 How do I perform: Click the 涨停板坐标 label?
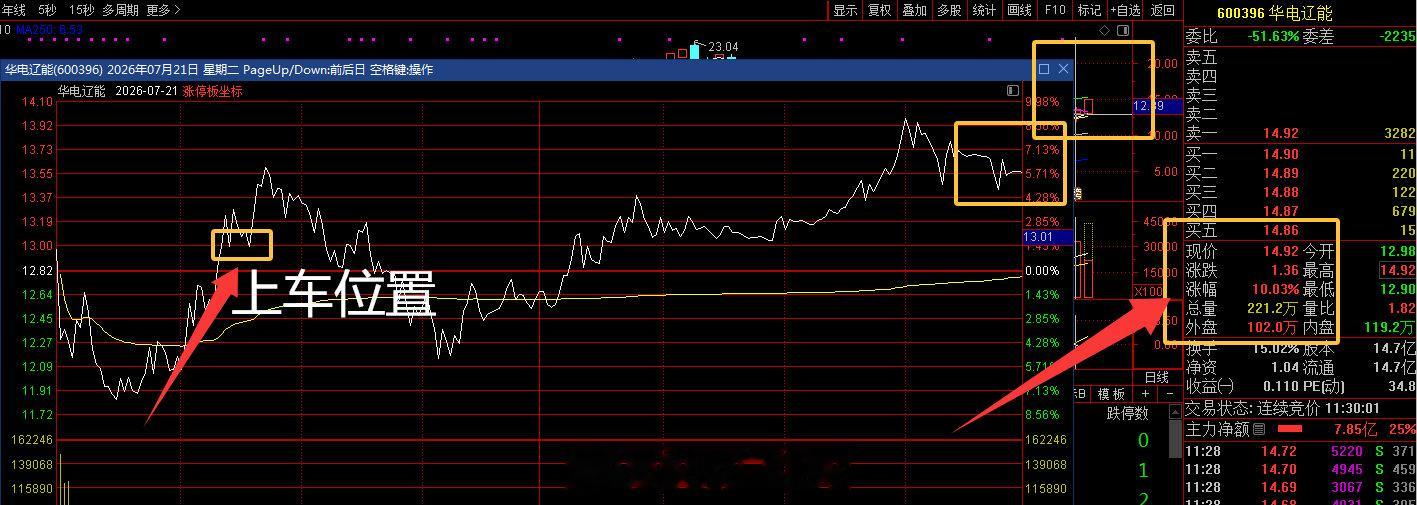(212, 91)
